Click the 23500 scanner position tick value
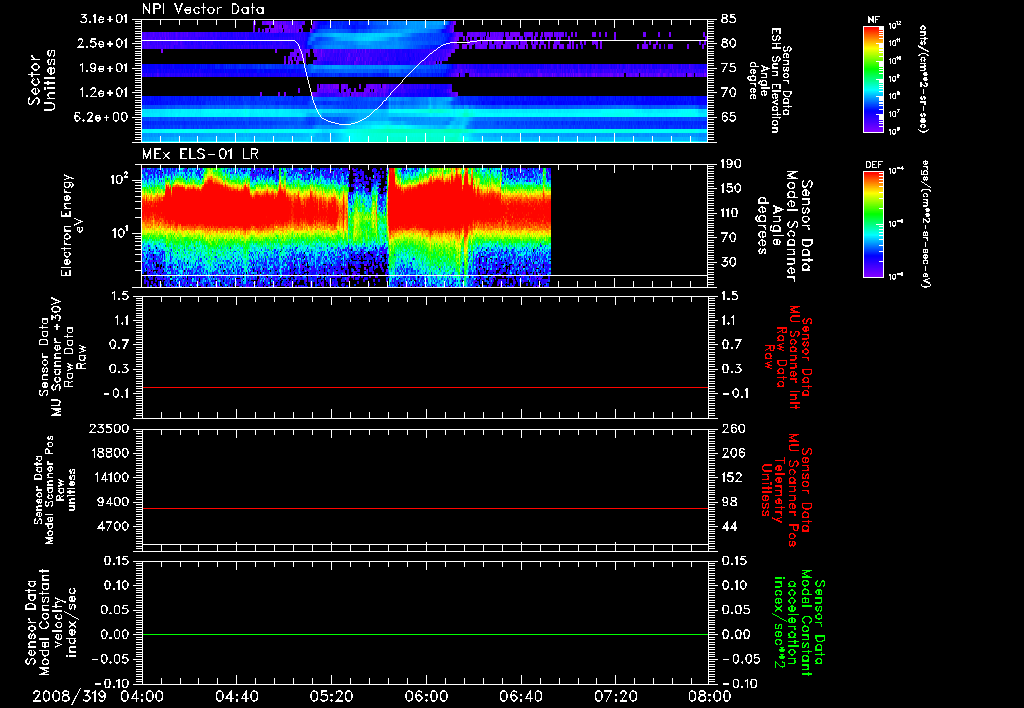 click(109, 429)
